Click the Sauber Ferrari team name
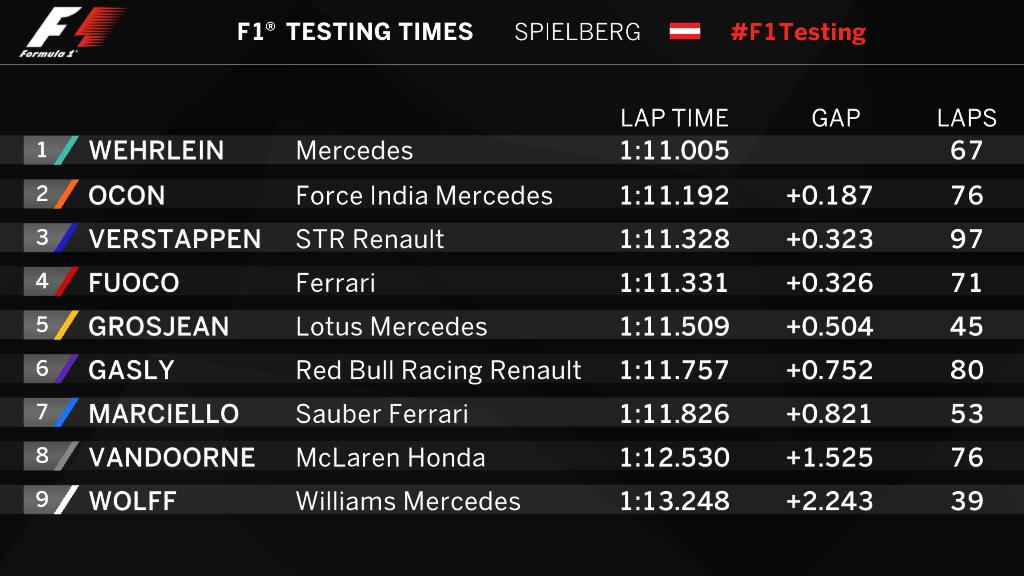Viewport: 1024px width, 576px height. pyautogui.click(x=382, y=414)
